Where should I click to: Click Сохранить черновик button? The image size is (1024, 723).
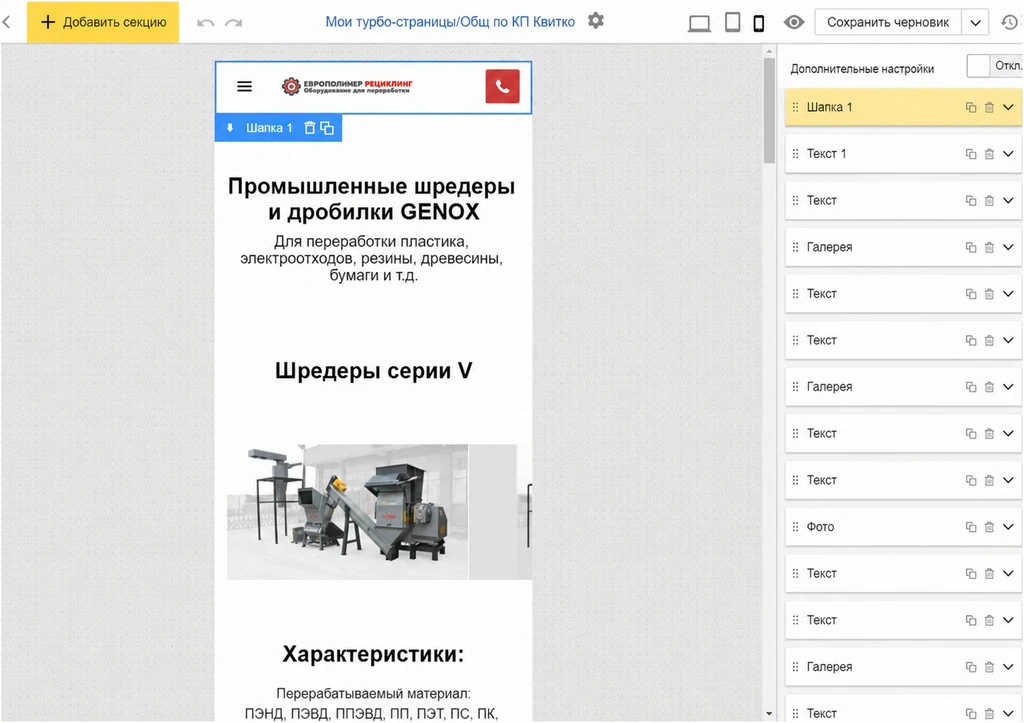(x=888, y=23)
